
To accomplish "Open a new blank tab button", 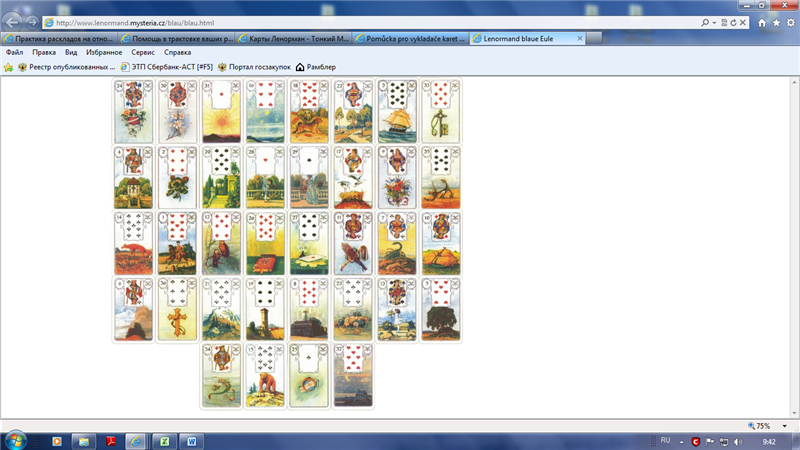I will [x=593, y=38].
